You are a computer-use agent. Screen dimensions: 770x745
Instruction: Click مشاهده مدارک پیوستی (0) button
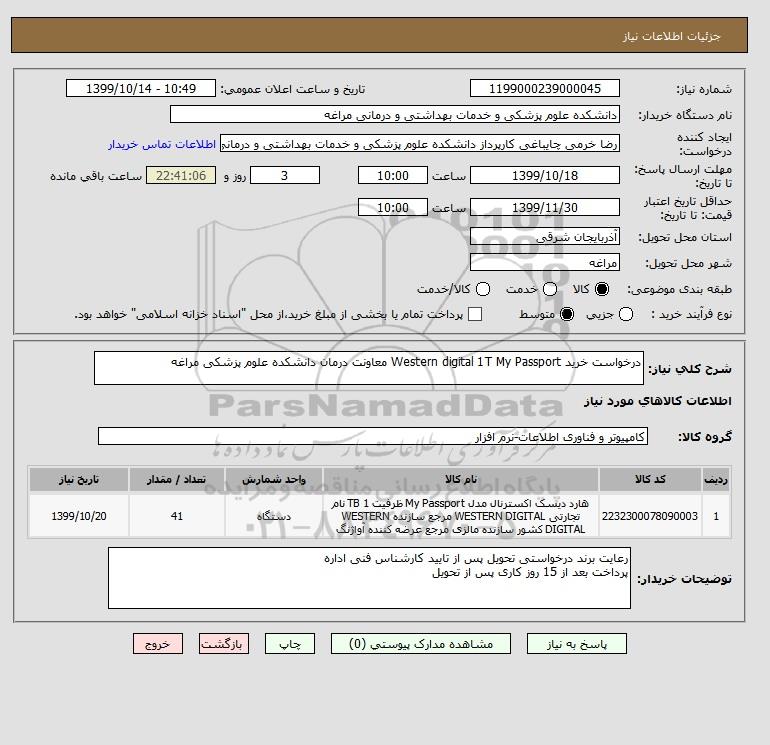[x=421, y=644]
